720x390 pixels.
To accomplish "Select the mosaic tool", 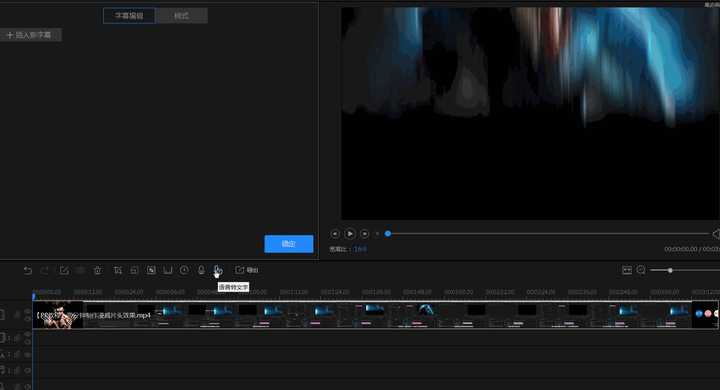I will pyautogui.click(x=151, y=270).
